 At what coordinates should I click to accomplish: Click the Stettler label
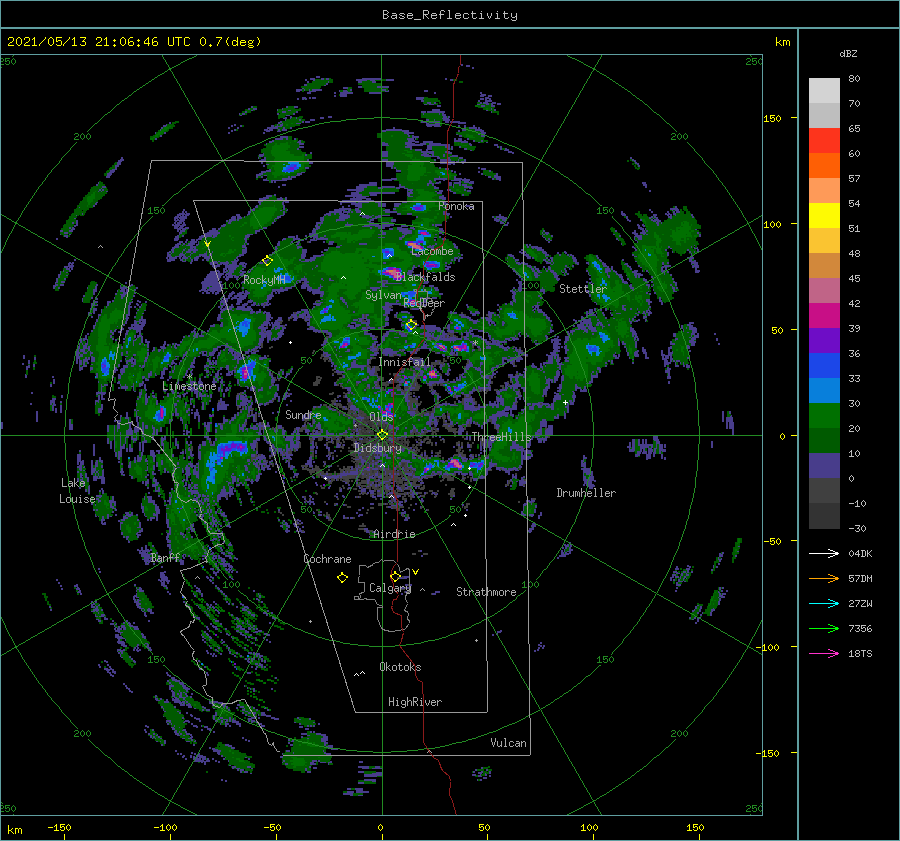click(x=583, y=289)
